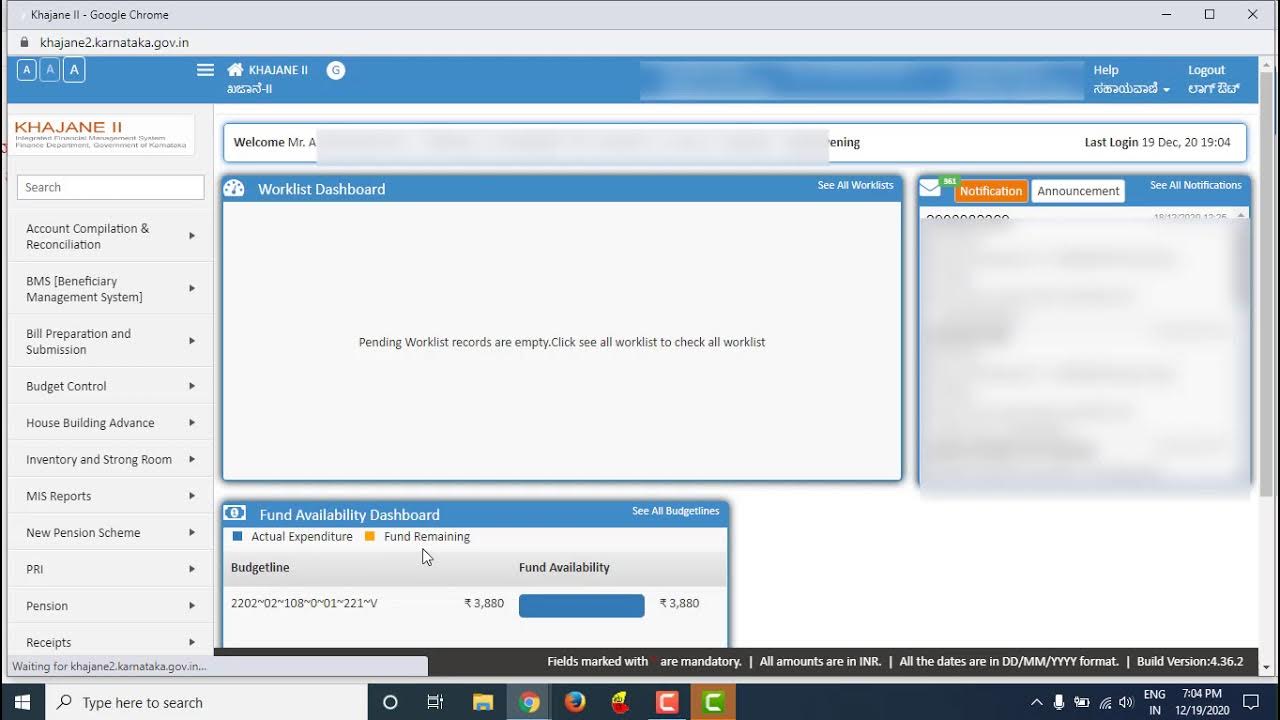Switch to Announcement tab

[x=1078, y=191]
